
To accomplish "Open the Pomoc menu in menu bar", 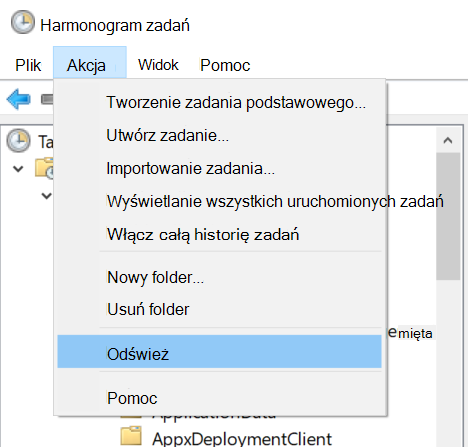I will [x=225, y=65].
